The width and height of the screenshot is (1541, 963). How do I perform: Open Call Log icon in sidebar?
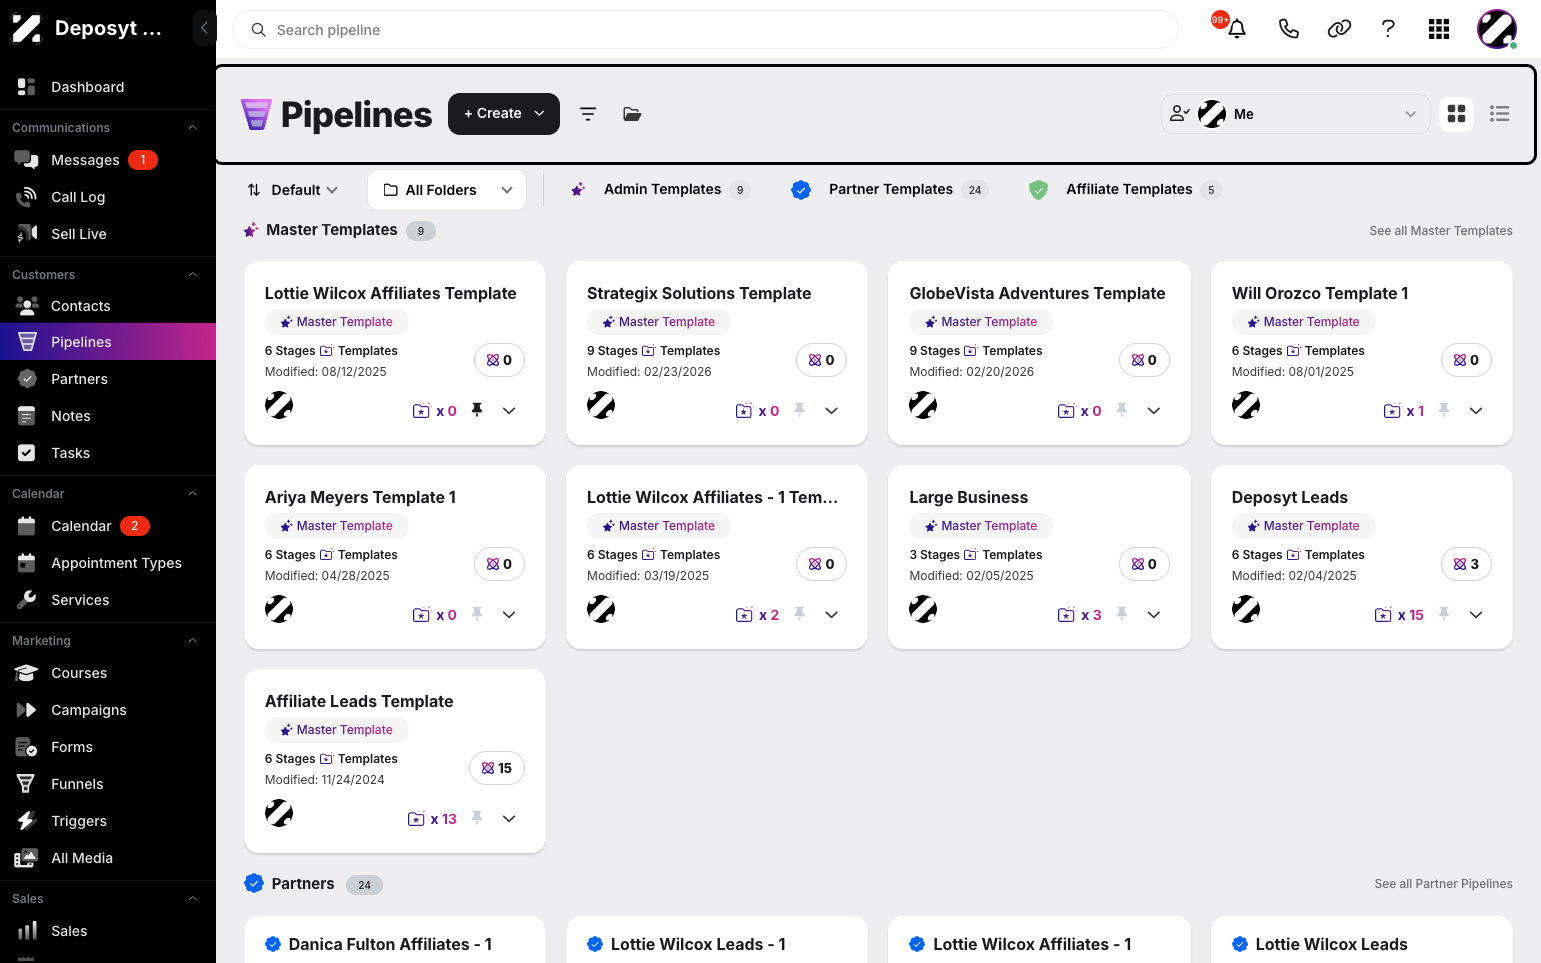(27, 197)
